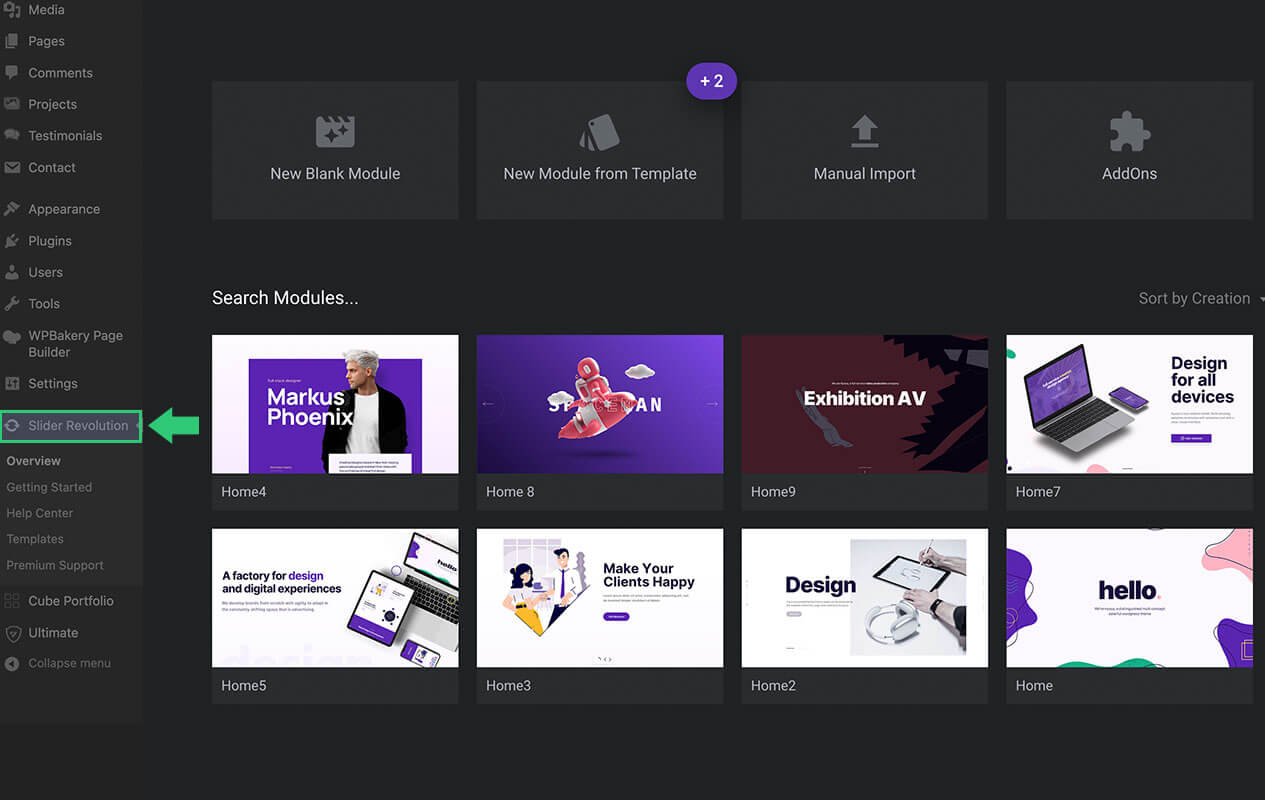Click the Manual Import upload icon
Image resolution: width=1265 pixels, height=800 pixels.
tap(864, 131)
